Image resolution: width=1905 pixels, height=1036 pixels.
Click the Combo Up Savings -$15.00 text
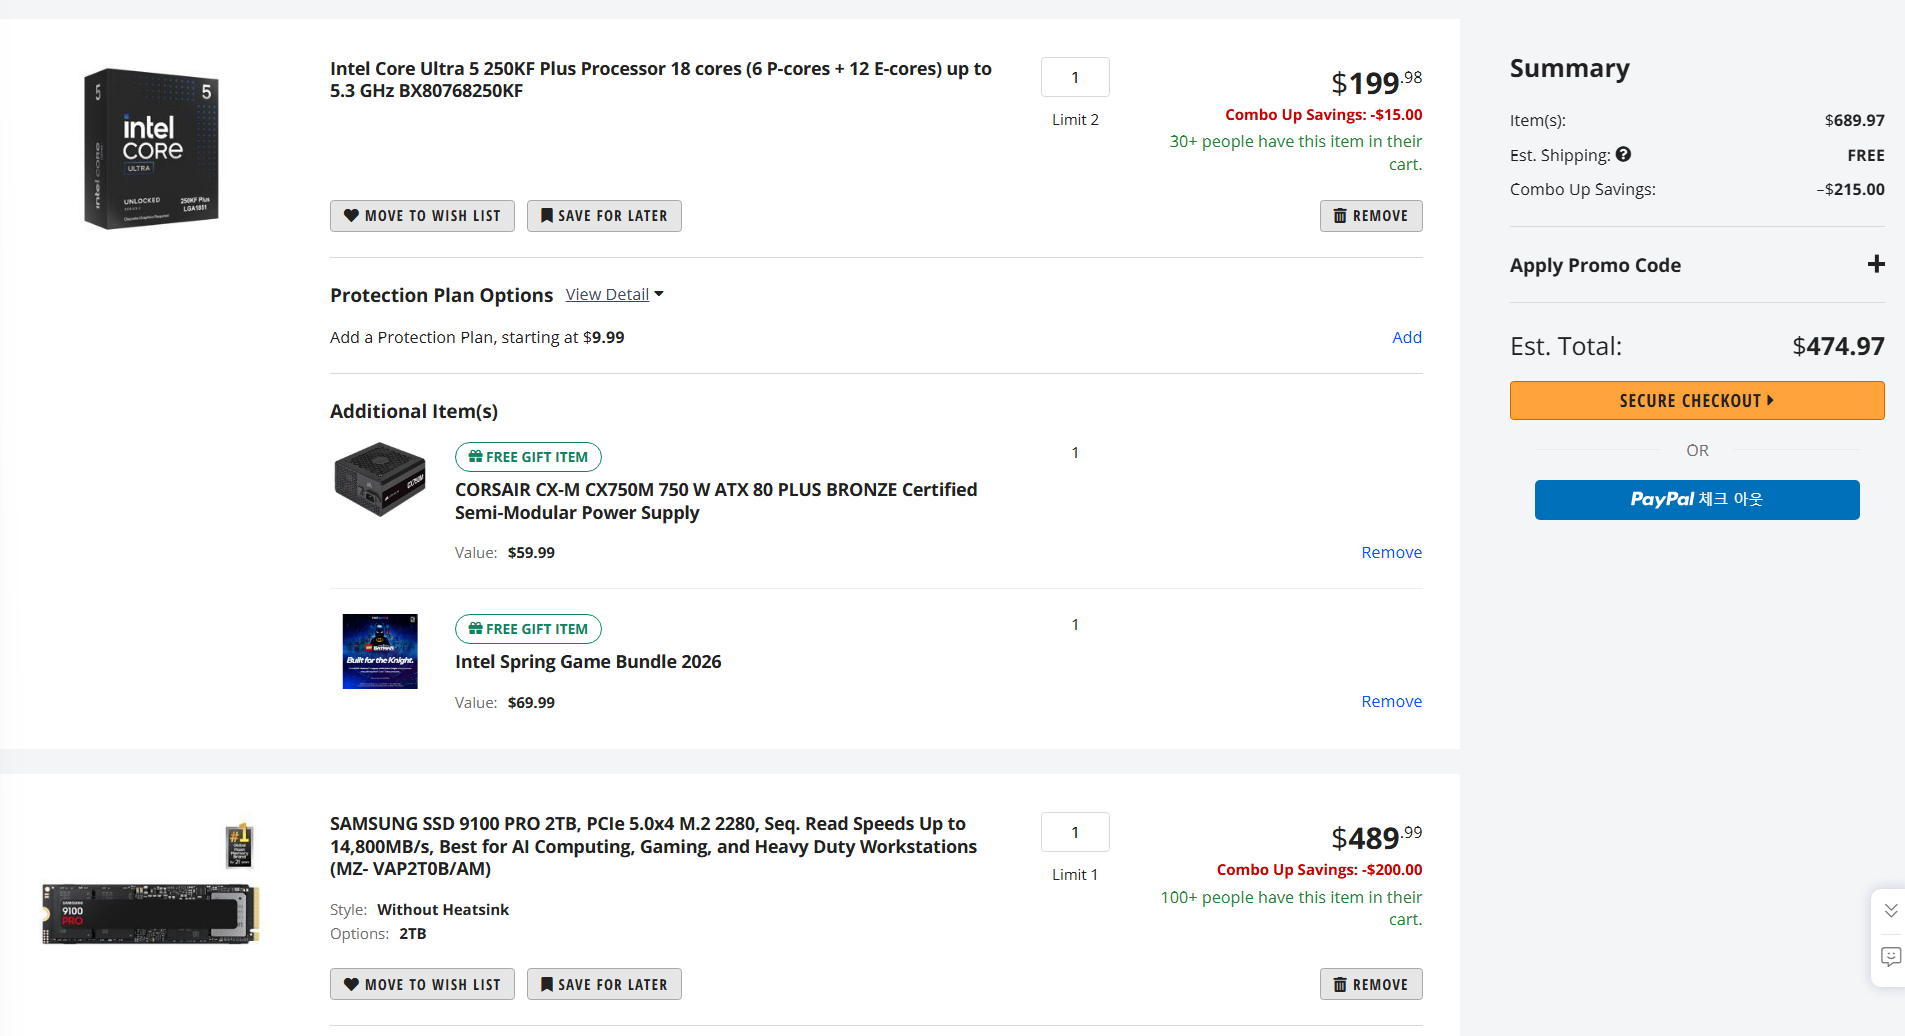tap(1323, 114)
